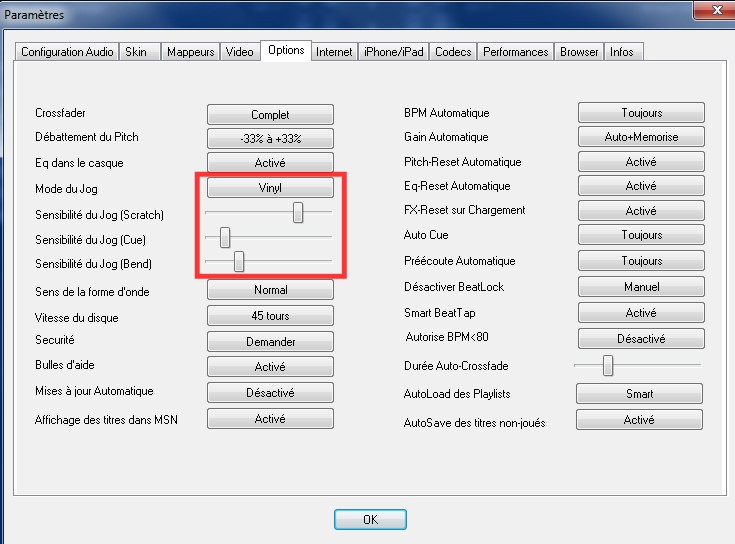Change the Débattement du Pitch -33% à +33% setting

(x=270, y=139)
